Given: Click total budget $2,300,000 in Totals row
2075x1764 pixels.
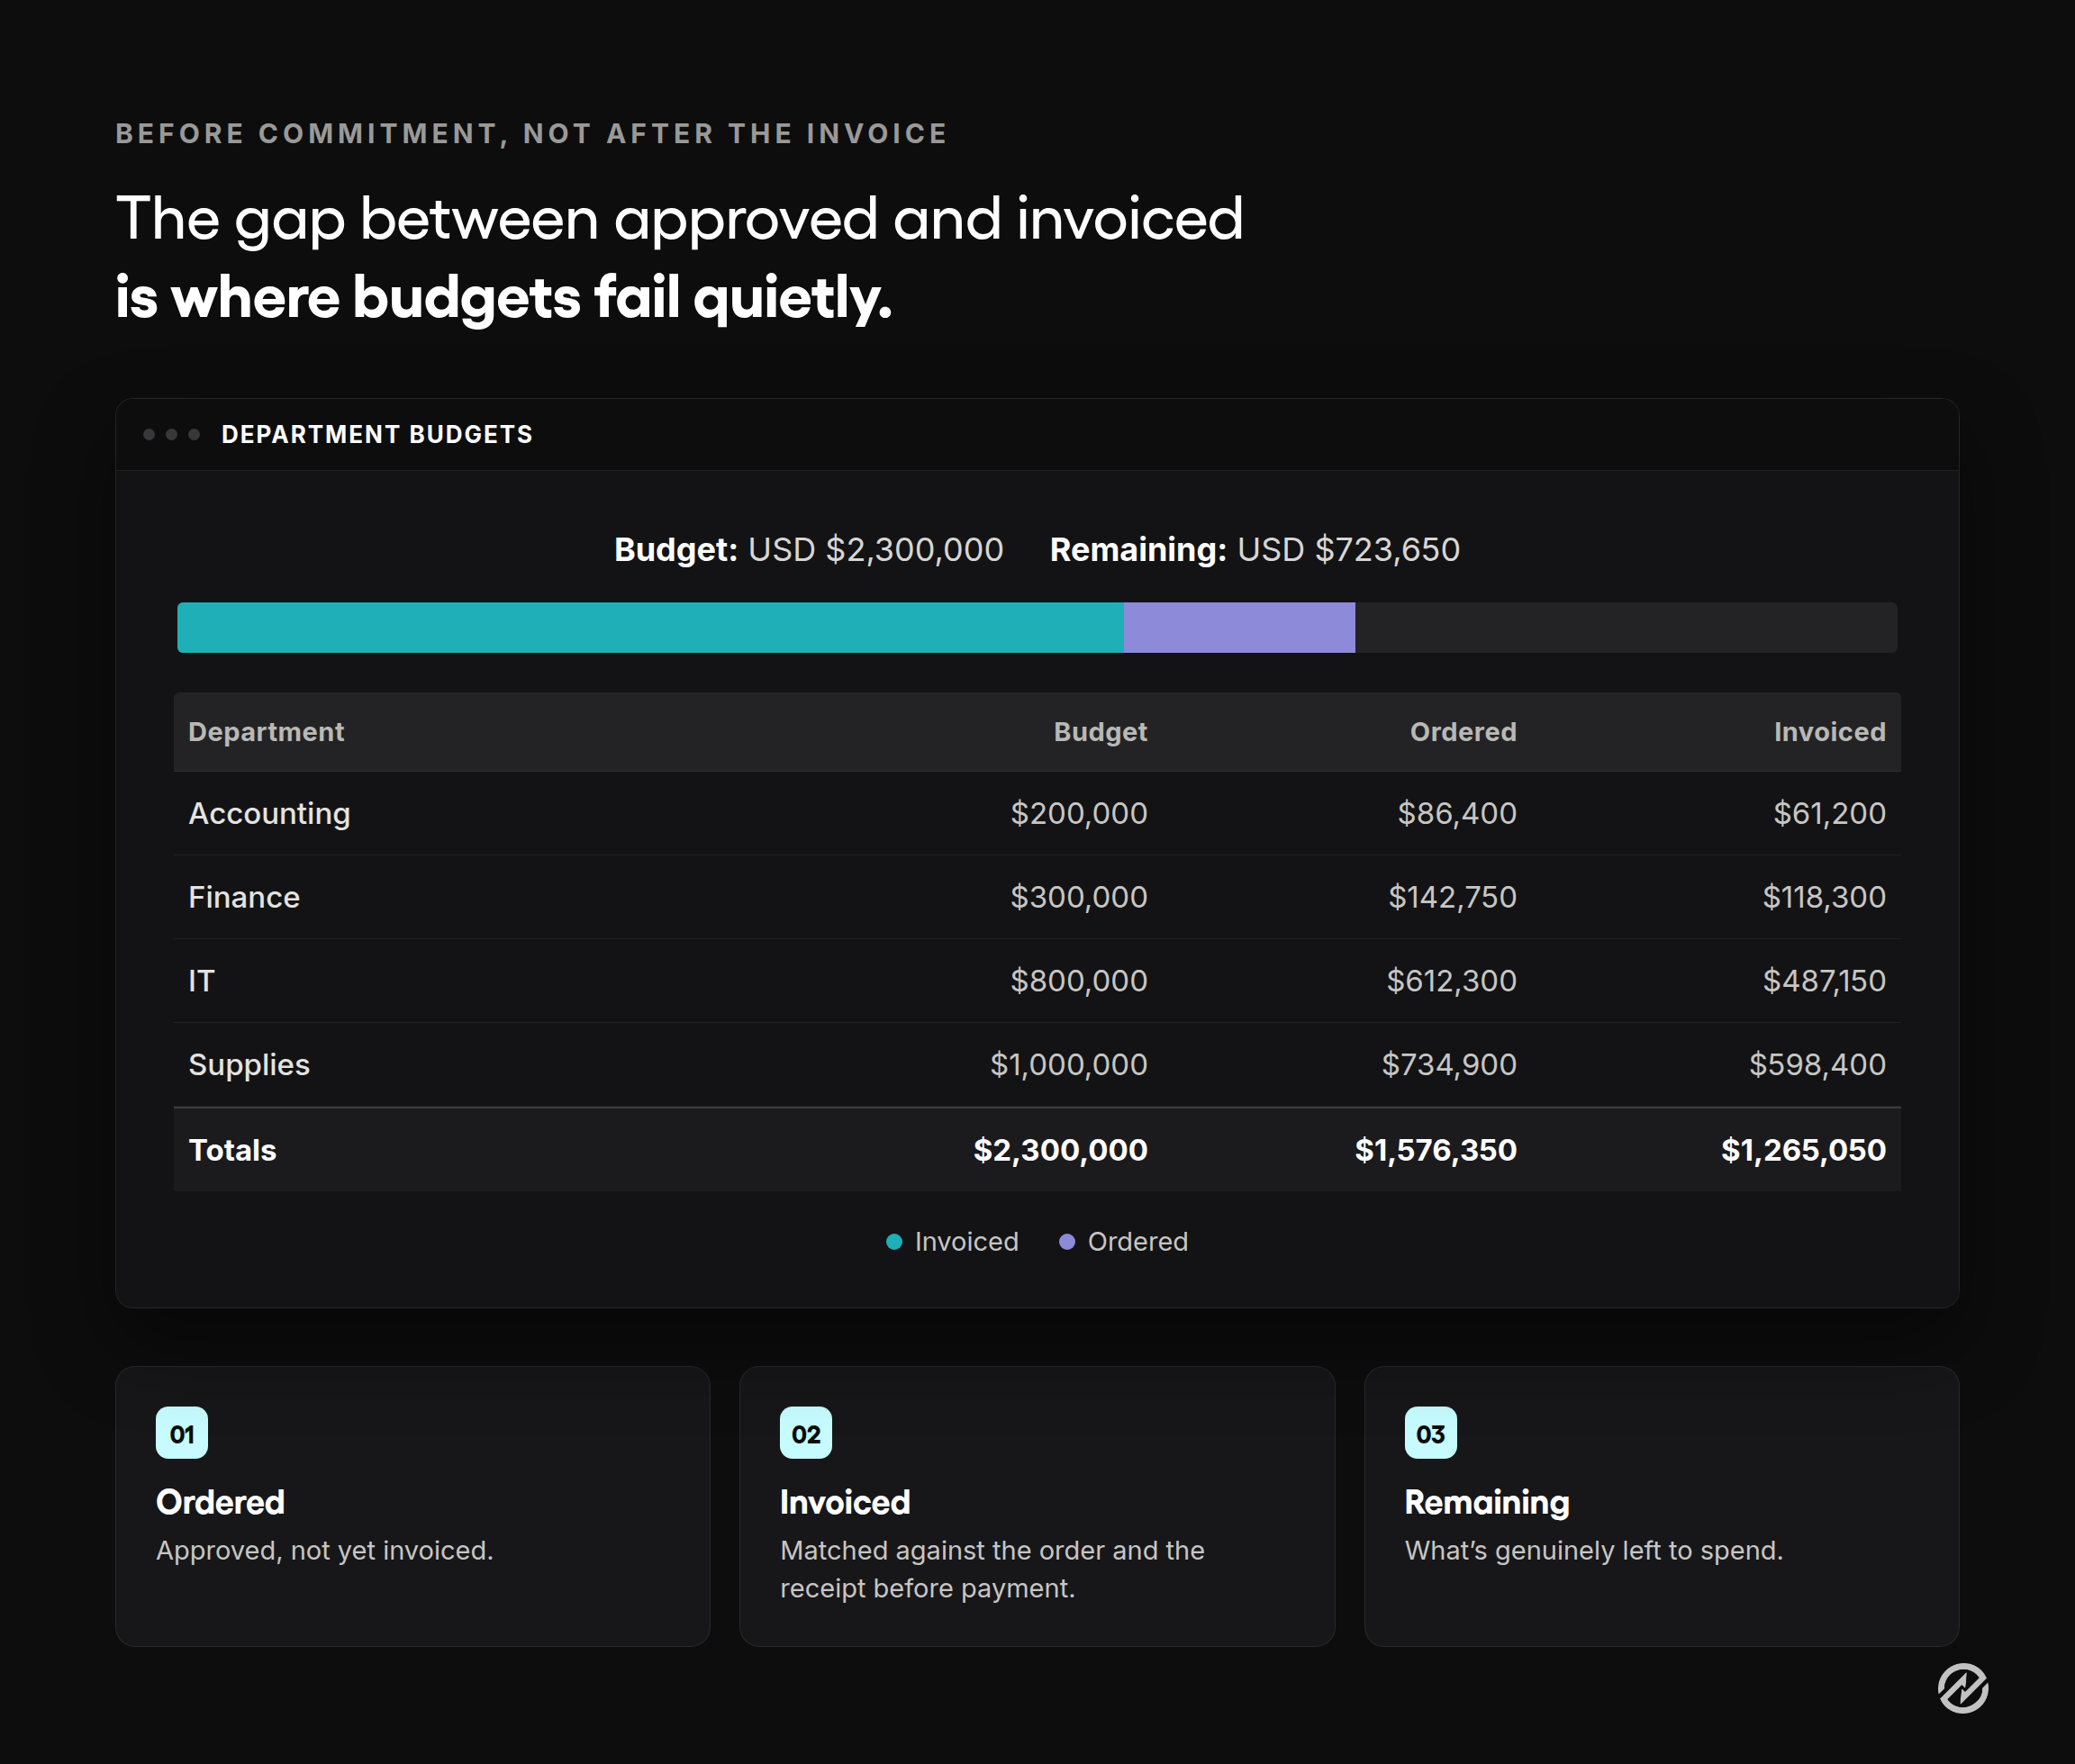Looking at the screenshot, I should coord(1060,1150).
